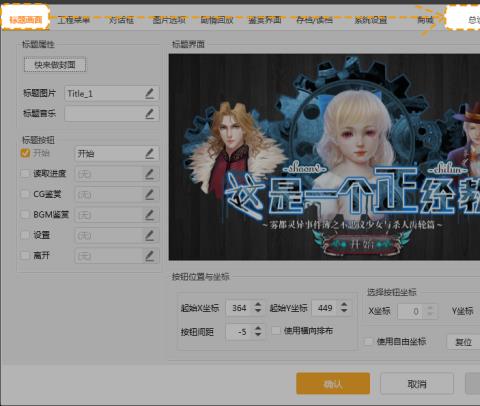Click the edit pencil for 标题音乐

point(150,114)
